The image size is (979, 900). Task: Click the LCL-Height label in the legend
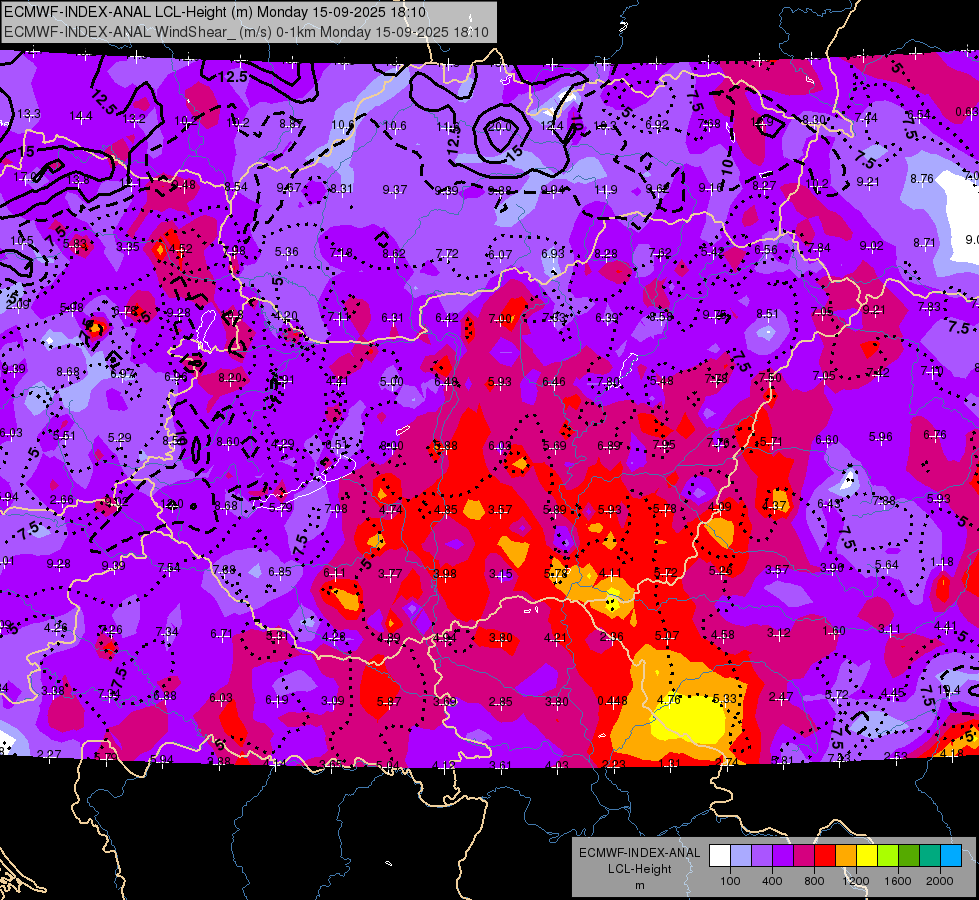click(640, 869)
